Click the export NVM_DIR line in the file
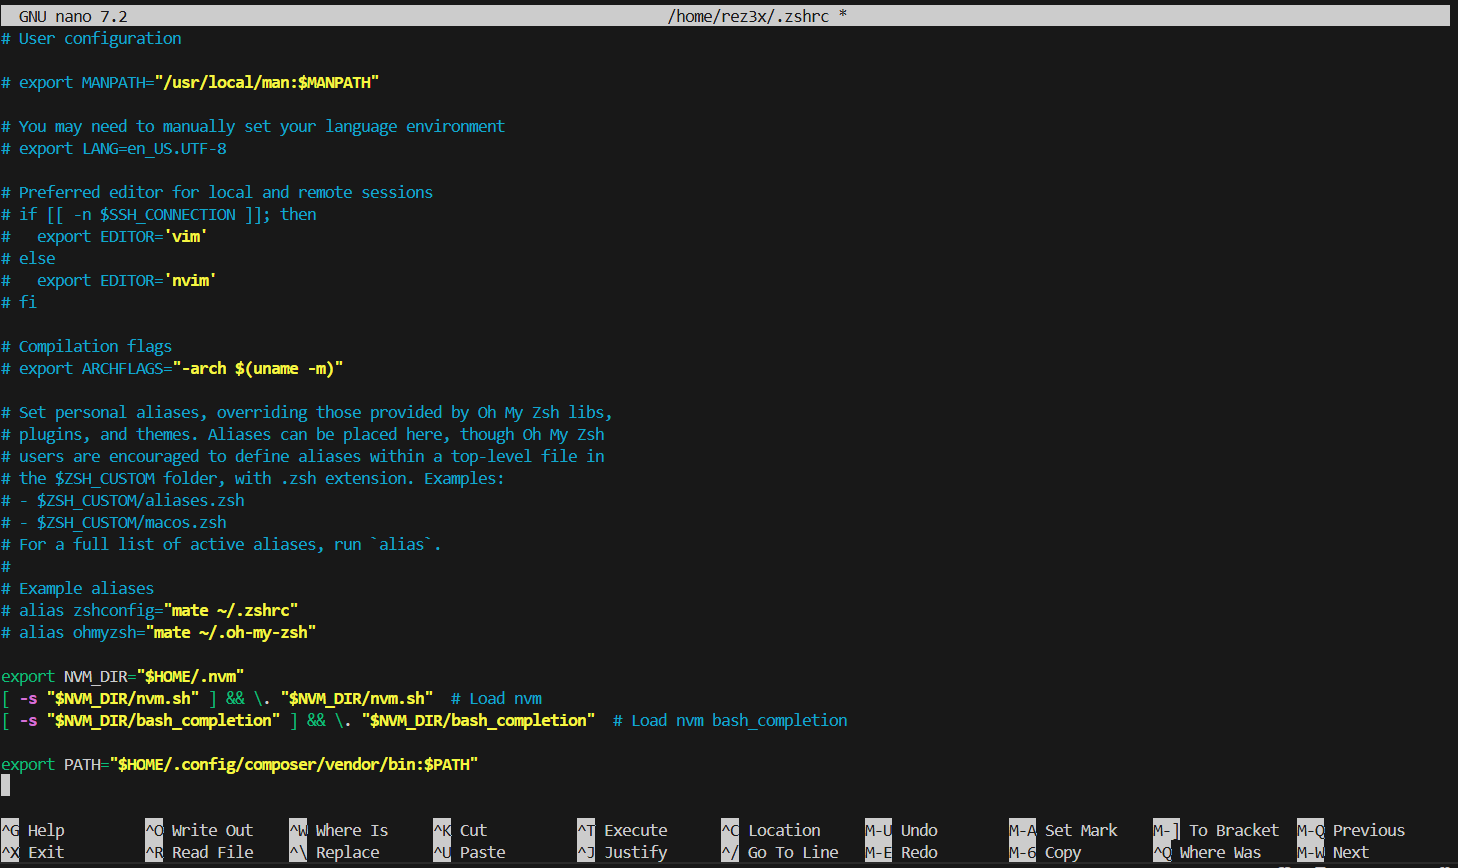Viewport: 1458px width, 868px height. [x=120, y=676]
